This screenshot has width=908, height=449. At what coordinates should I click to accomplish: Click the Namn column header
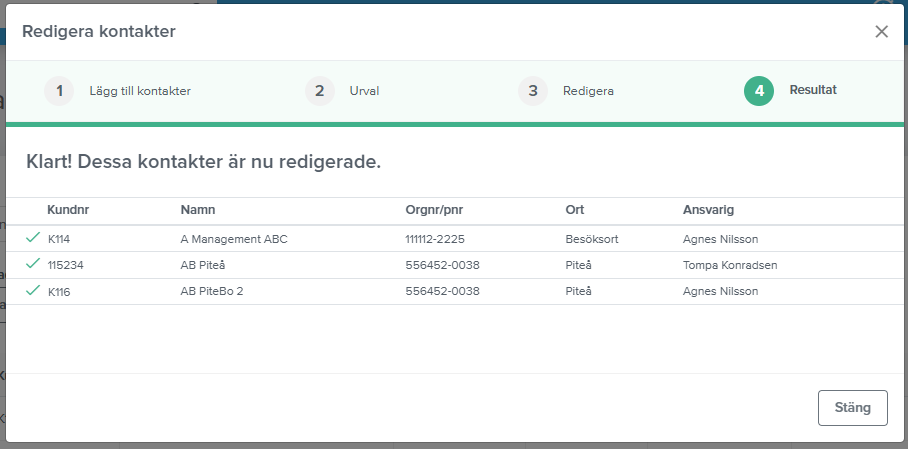pos(197,210)
